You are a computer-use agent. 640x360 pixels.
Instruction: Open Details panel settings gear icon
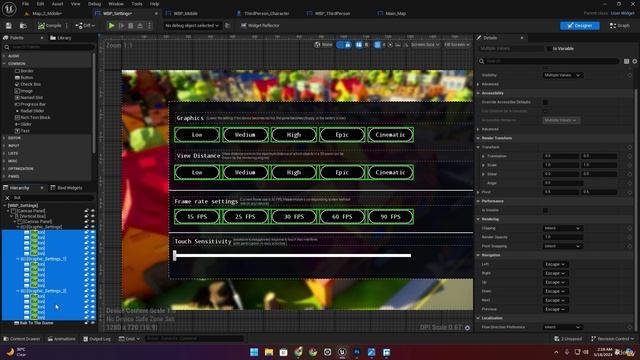point(635,61)
